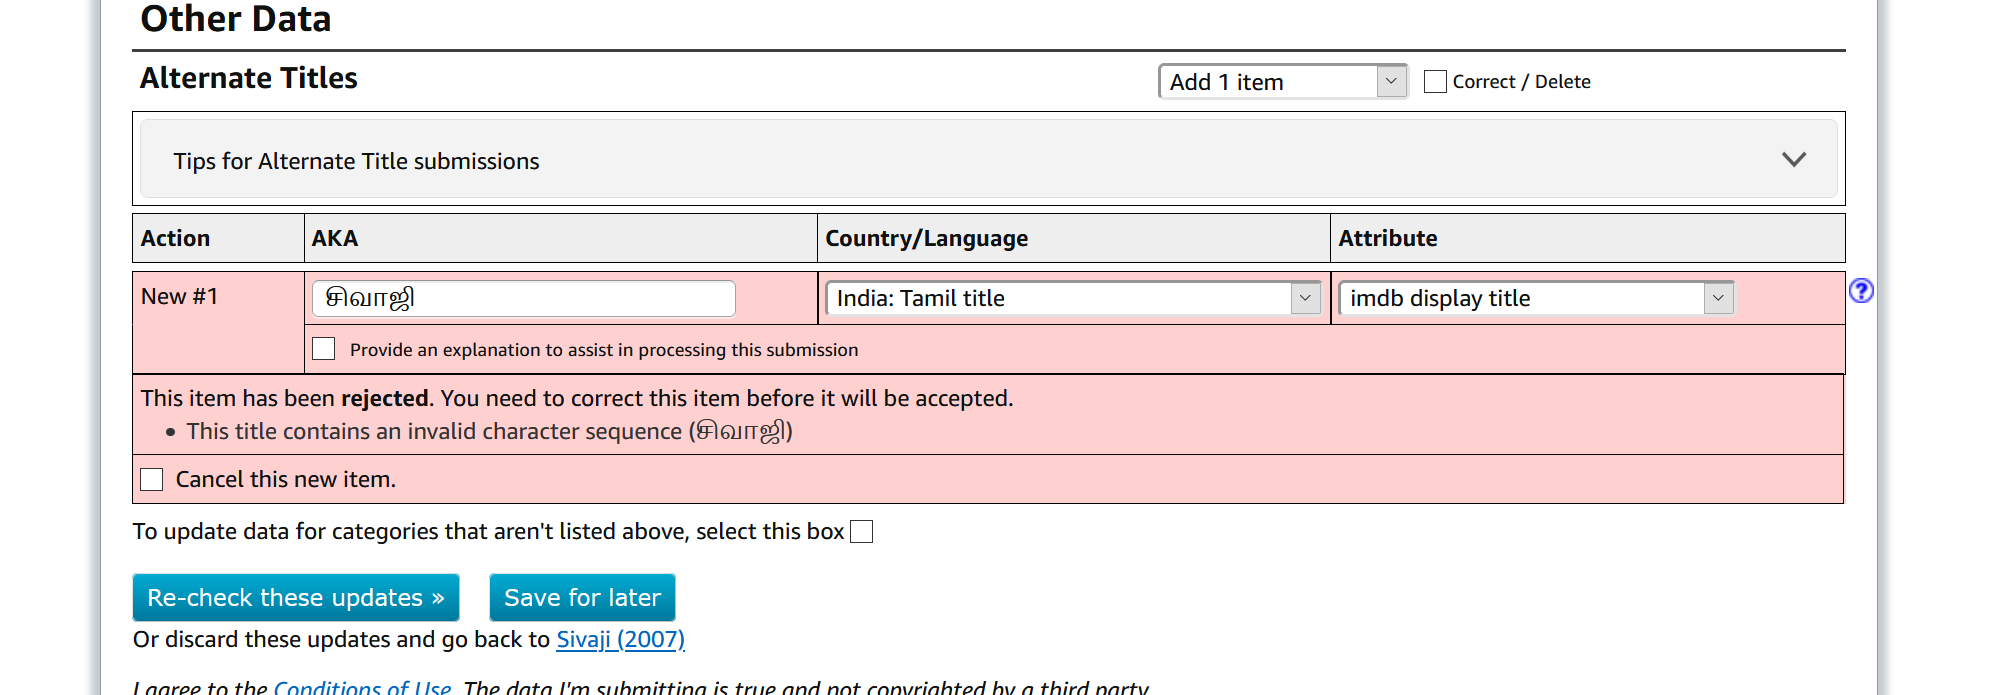Click the New #1 row label

click(180, 297)
